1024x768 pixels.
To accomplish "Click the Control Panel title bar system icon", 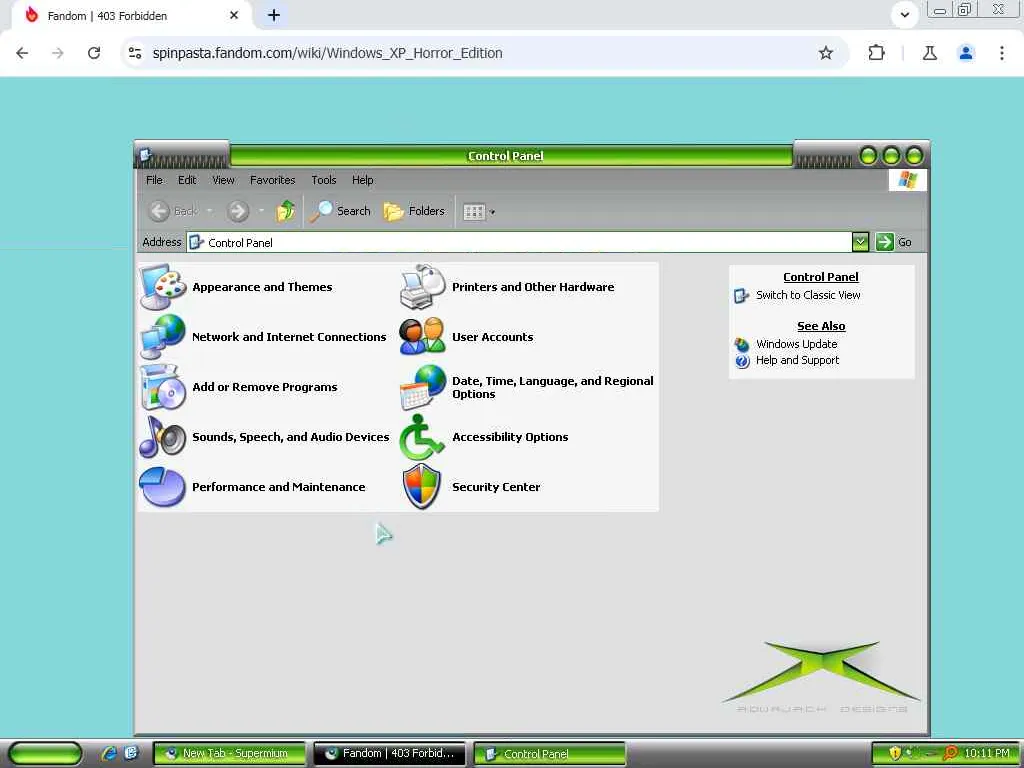I will click(x=146, y=155).
